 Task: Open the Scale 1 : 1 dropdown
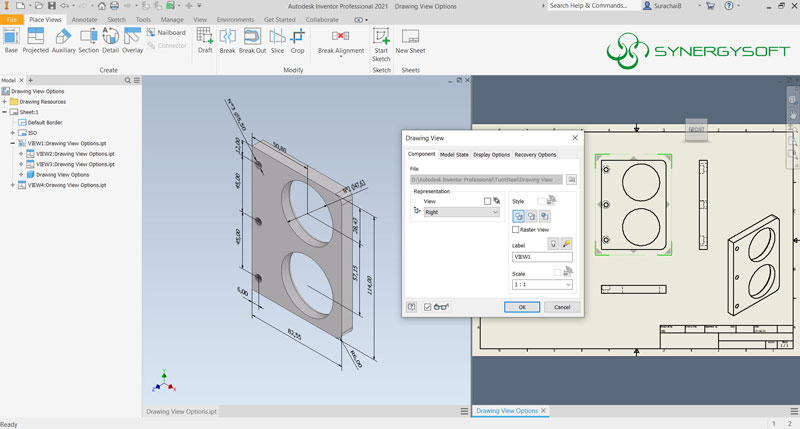(x=541, y=285)
